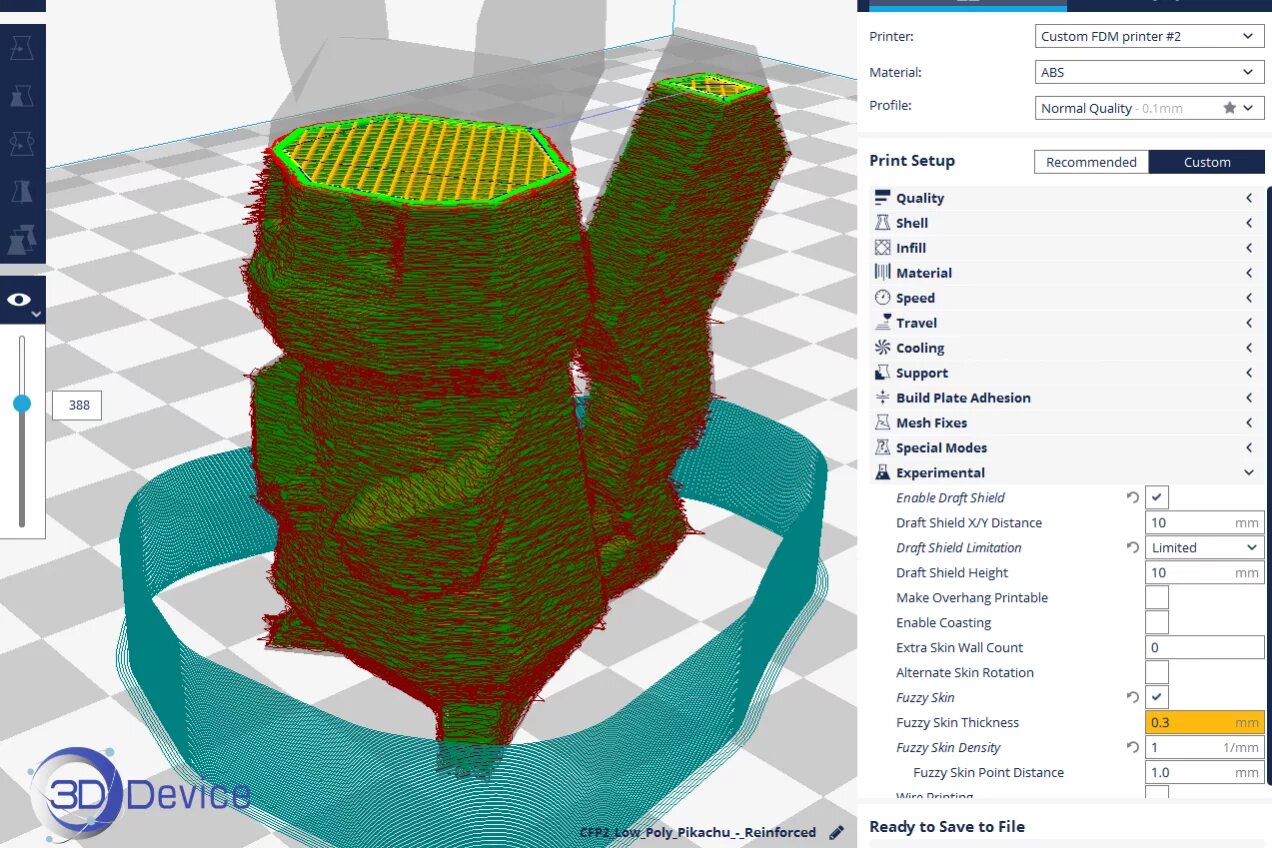
Task: Enable Coasting checkbox
Action: (x=1157, y=622)
